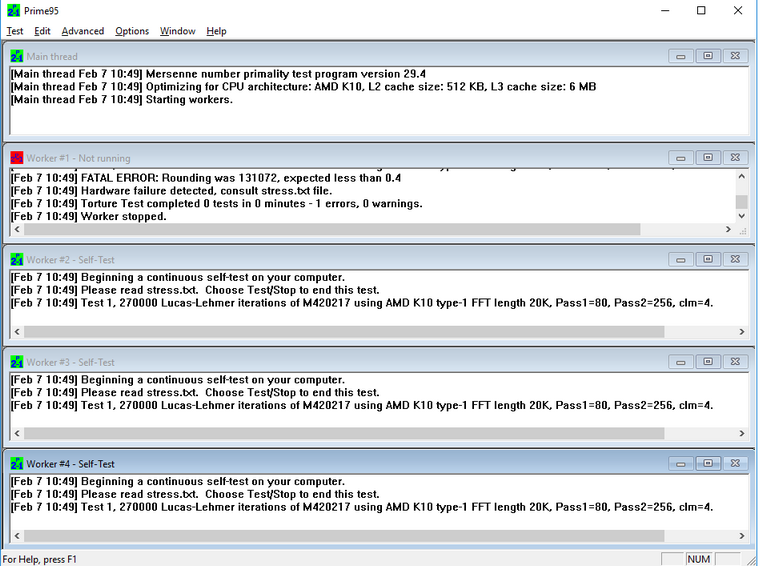Click Worker #2 horizontal scroll left arrow
This screenshot has height=566, width=762.
click(x=17, y=332)
